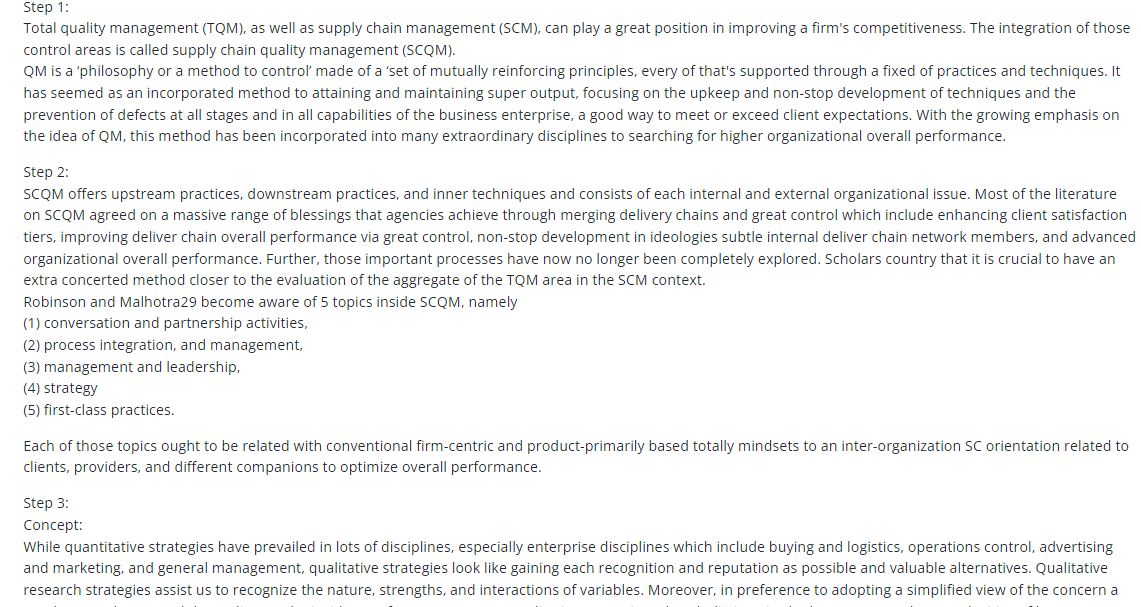The image size is (1141, 607).
Task: Select list item "(3) management and leadership"
Action: point(131,367)
